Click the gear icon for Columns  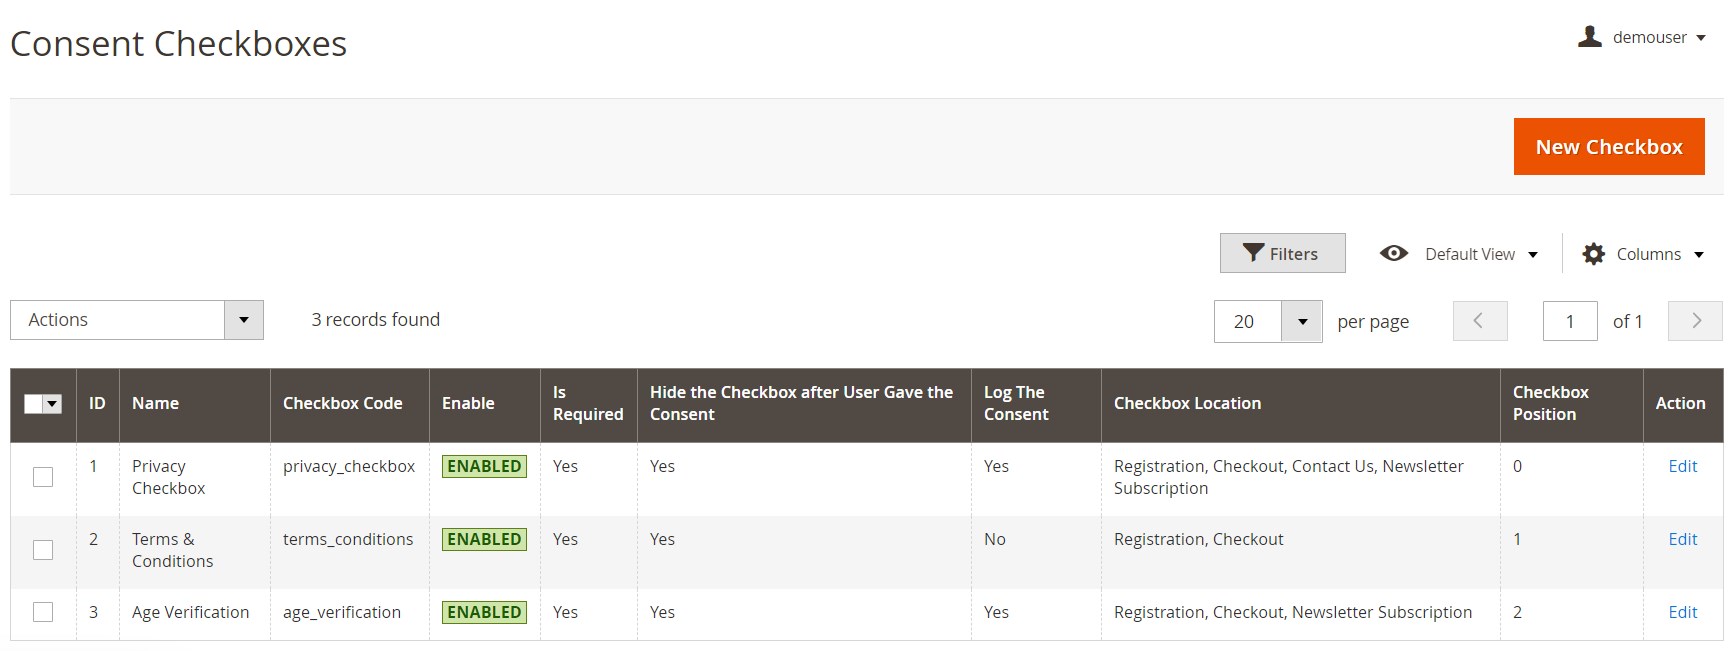[1593, 254]
